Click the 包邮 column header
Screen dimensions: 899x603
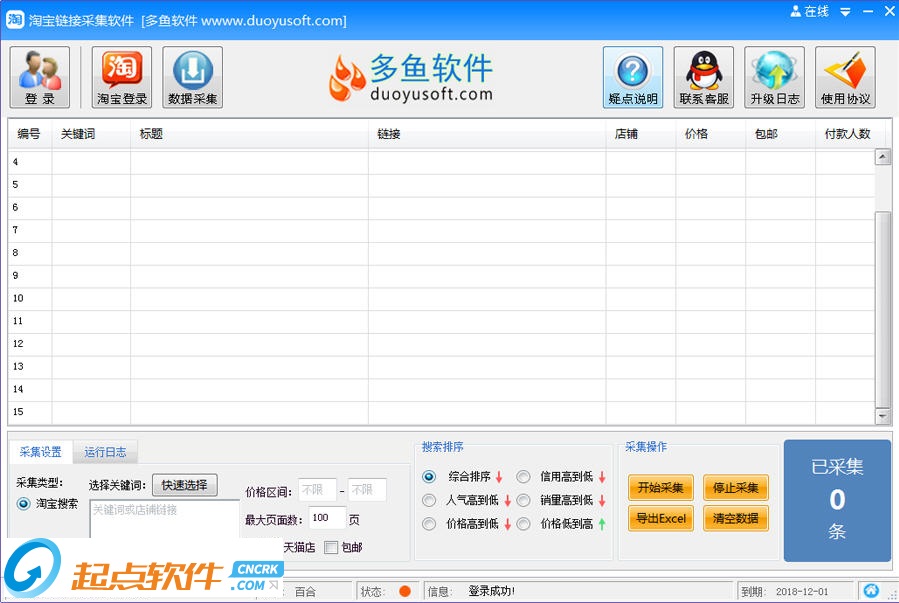coord(781,134)
